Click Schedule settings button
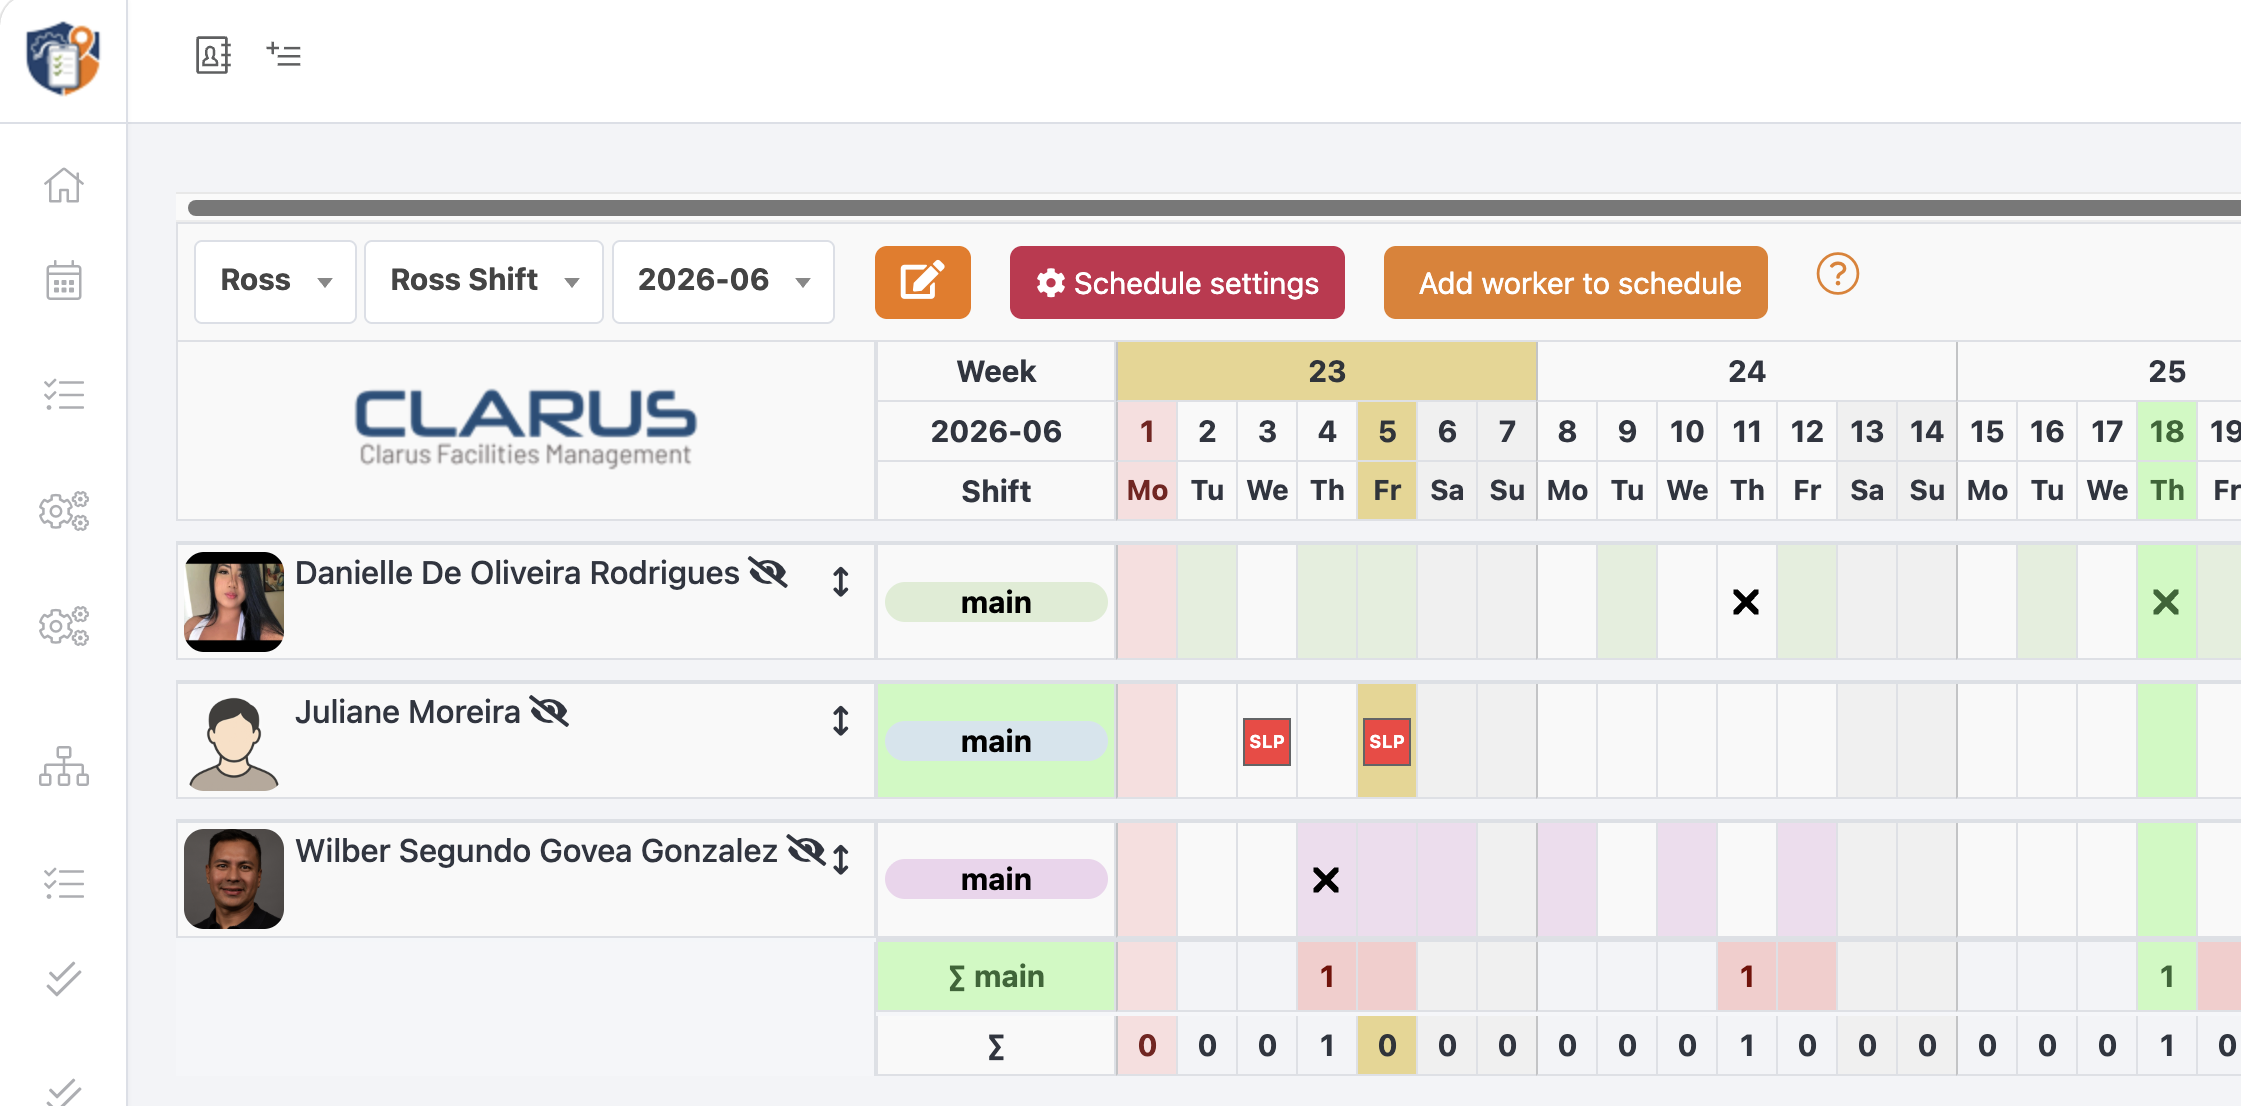This screenshot has height=1106, width=2241. pyautogui.click(x=1177, y=283)
